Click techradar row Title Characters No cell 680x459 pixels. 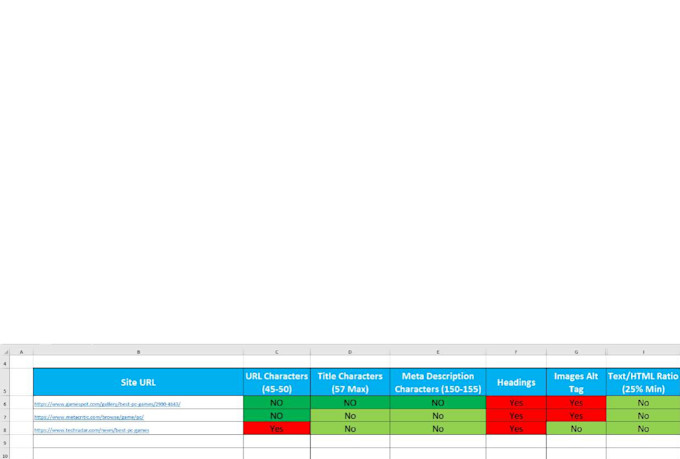350,429
